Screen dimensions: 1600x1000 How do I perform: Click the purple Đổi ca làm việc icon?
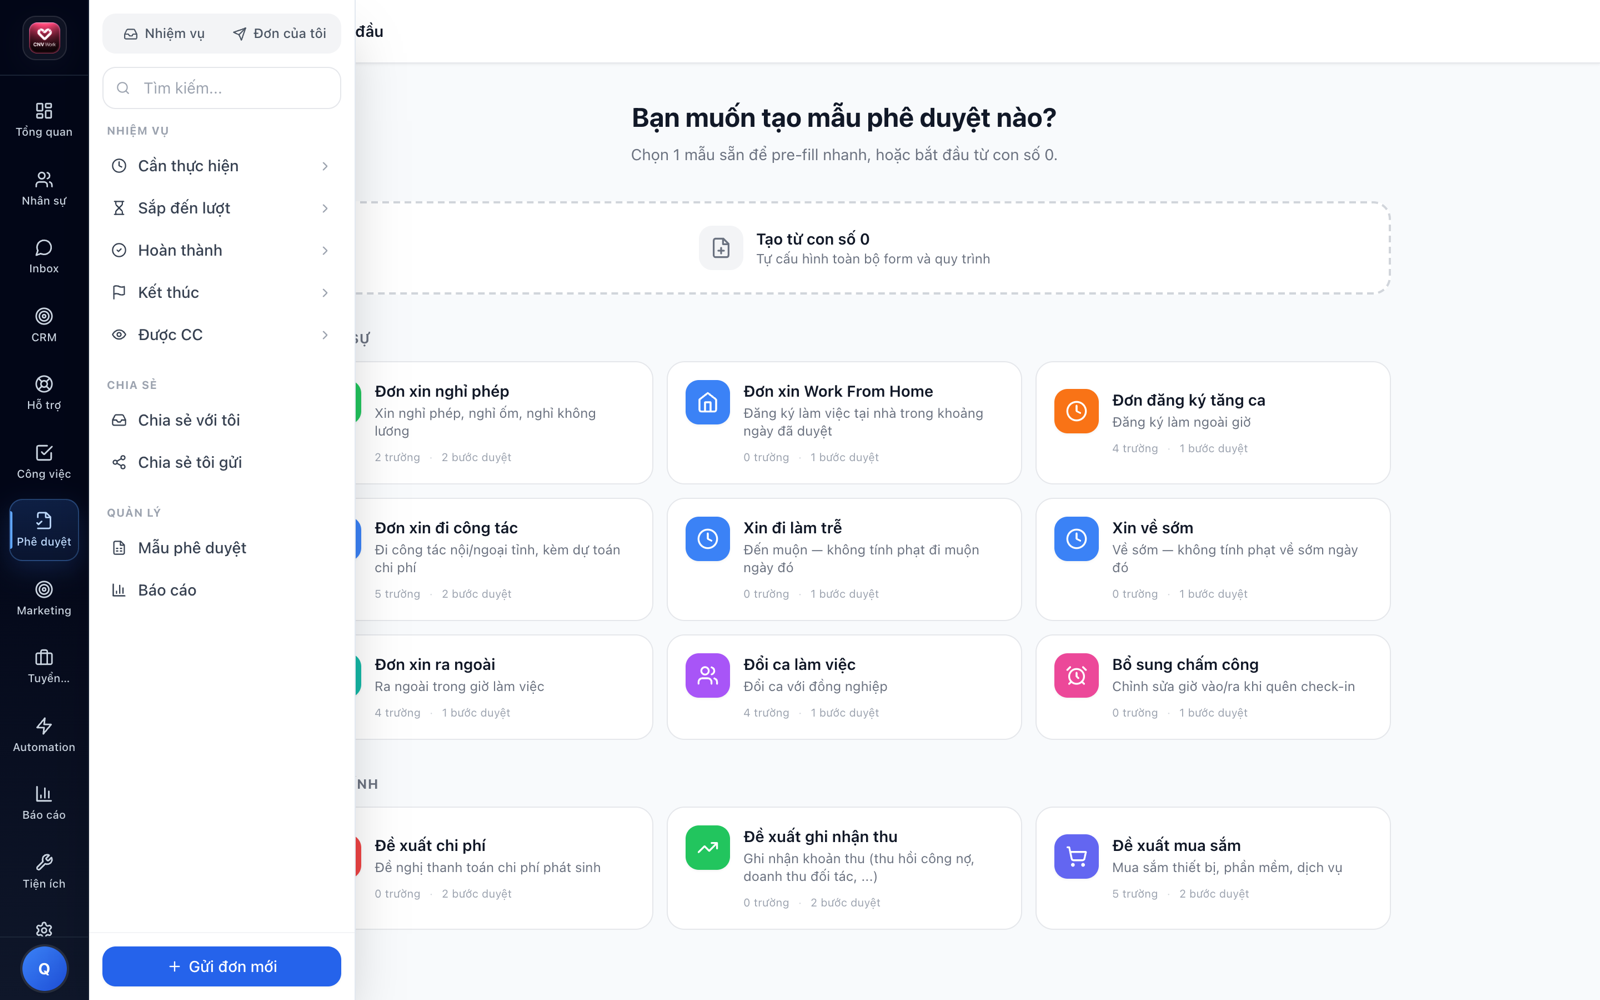(x=707, y=675)
